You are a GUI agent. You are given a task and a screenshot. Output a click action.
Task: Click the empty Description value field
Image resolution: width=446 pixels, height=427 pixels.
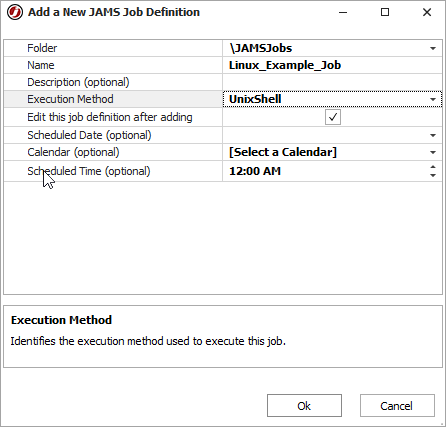332,82
